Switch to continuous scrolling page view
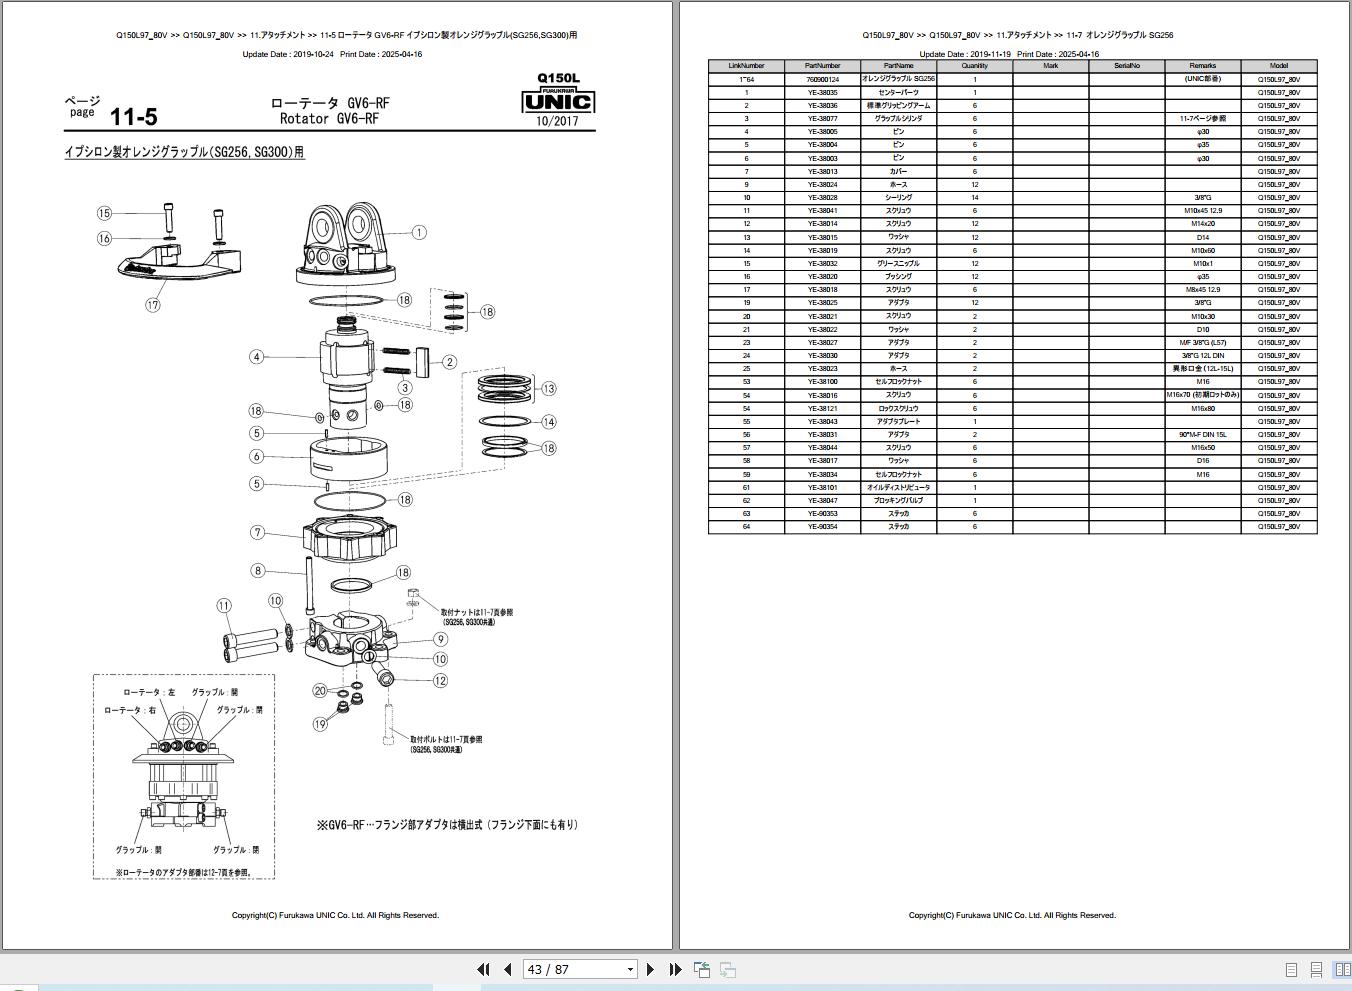This screenshot has height=991, width=1352. 1316,970
